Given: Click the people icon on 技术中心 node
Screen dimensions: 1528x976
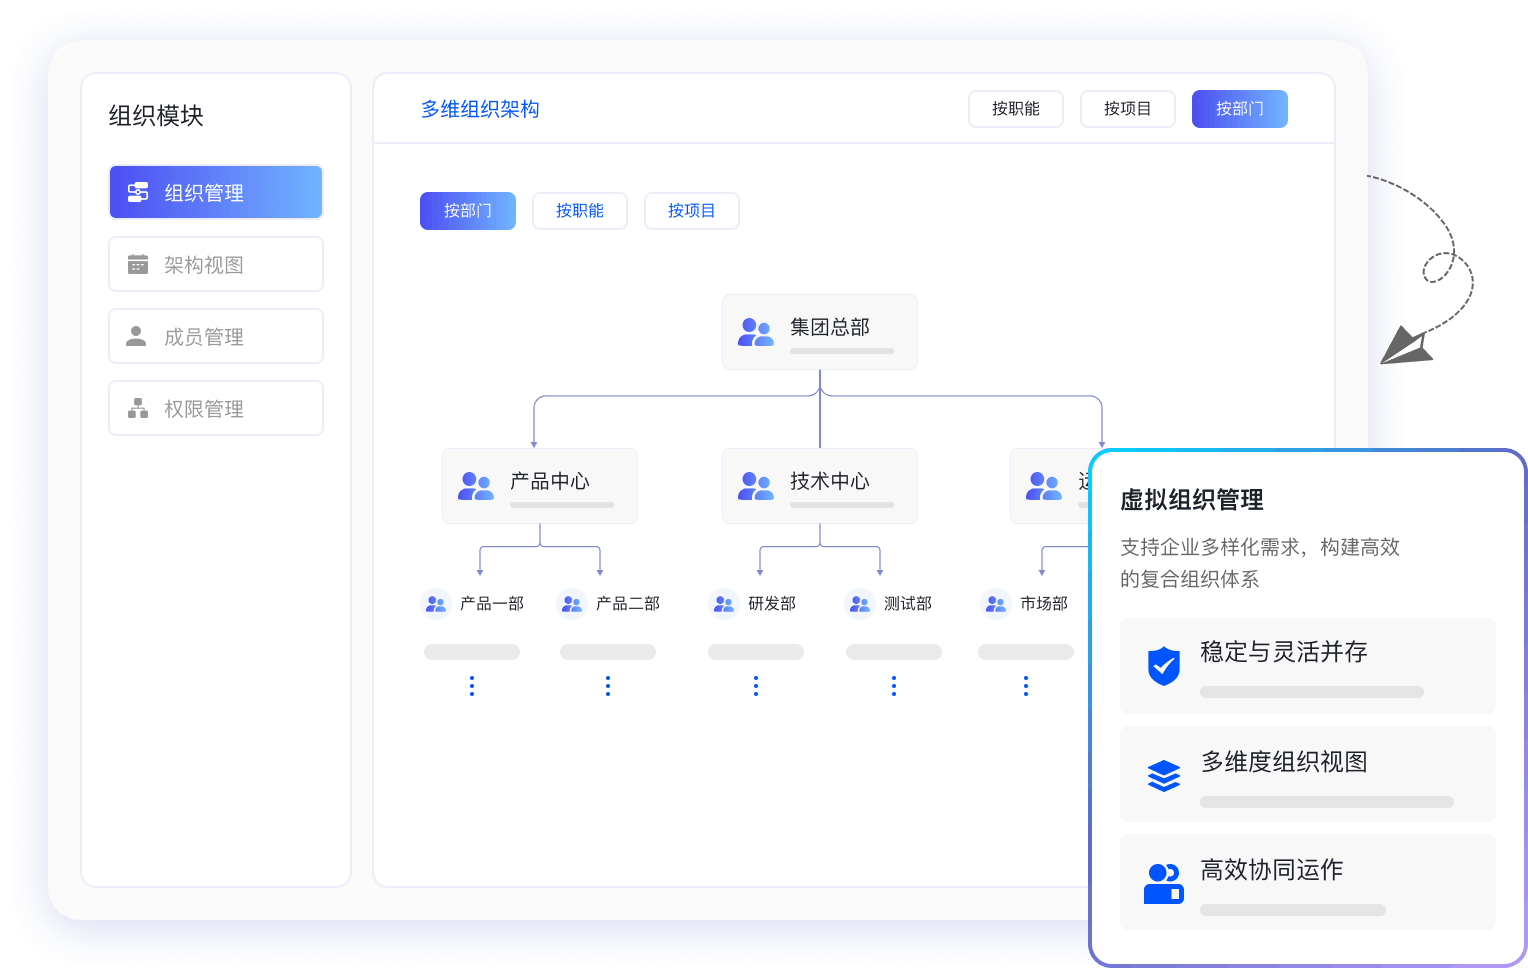Looking at the screenshot, I should [756, 486].
